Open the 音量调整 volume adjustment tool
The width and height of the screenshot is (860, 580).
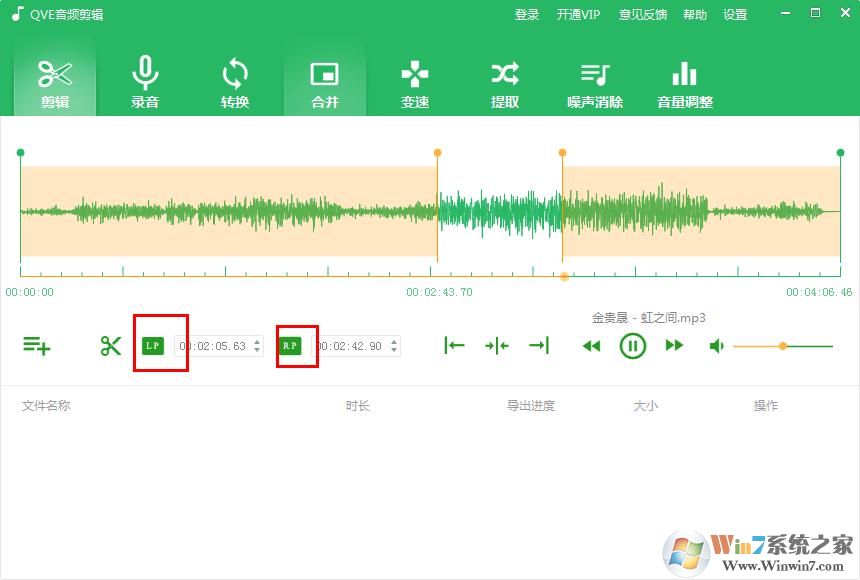[x=684, y=82]
